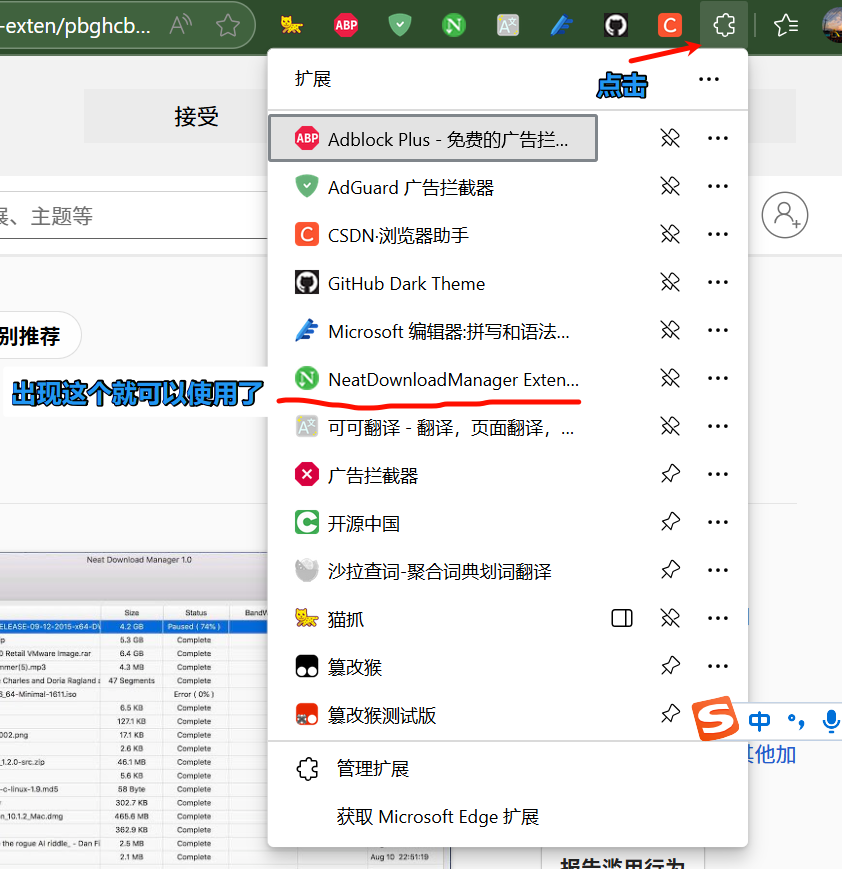842x869 pixels.
Task: Unpin CSDN·浏览器助手 from toolbar
Action: tap(670, 234)
